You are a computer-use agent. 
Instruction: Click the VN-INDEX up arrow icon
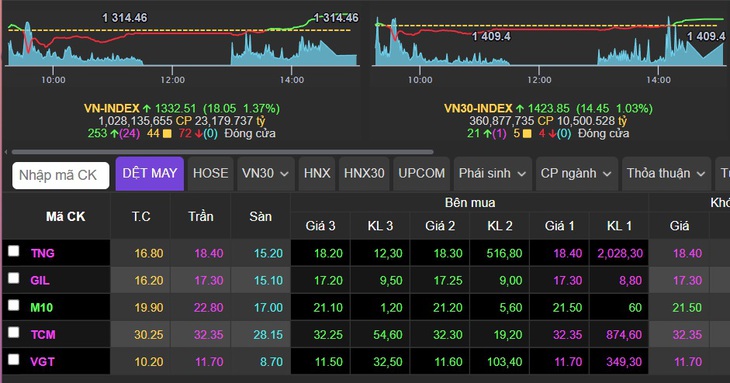point(147,108)
